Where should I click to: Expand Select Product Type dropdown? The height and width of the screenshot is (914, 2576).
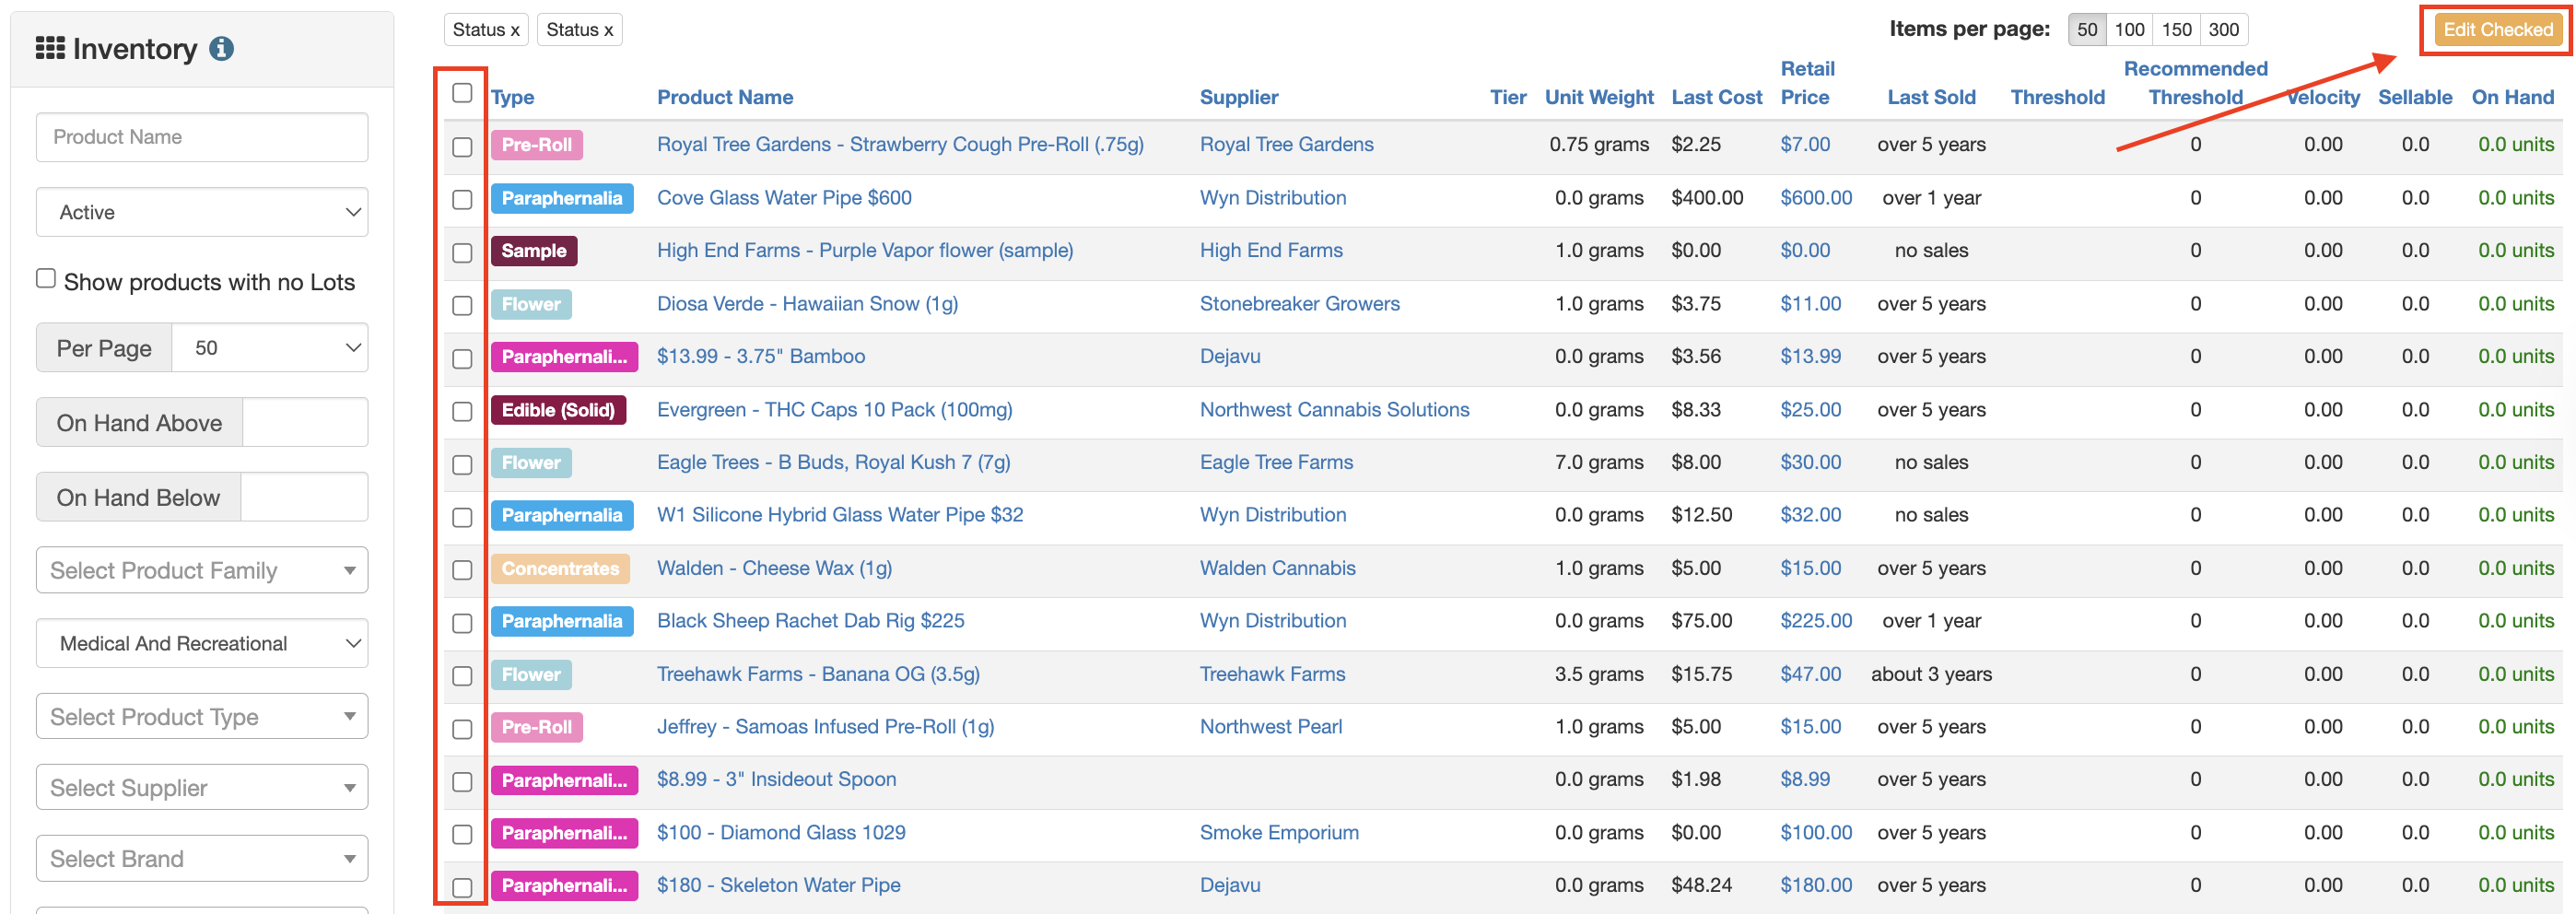point(202,716)
